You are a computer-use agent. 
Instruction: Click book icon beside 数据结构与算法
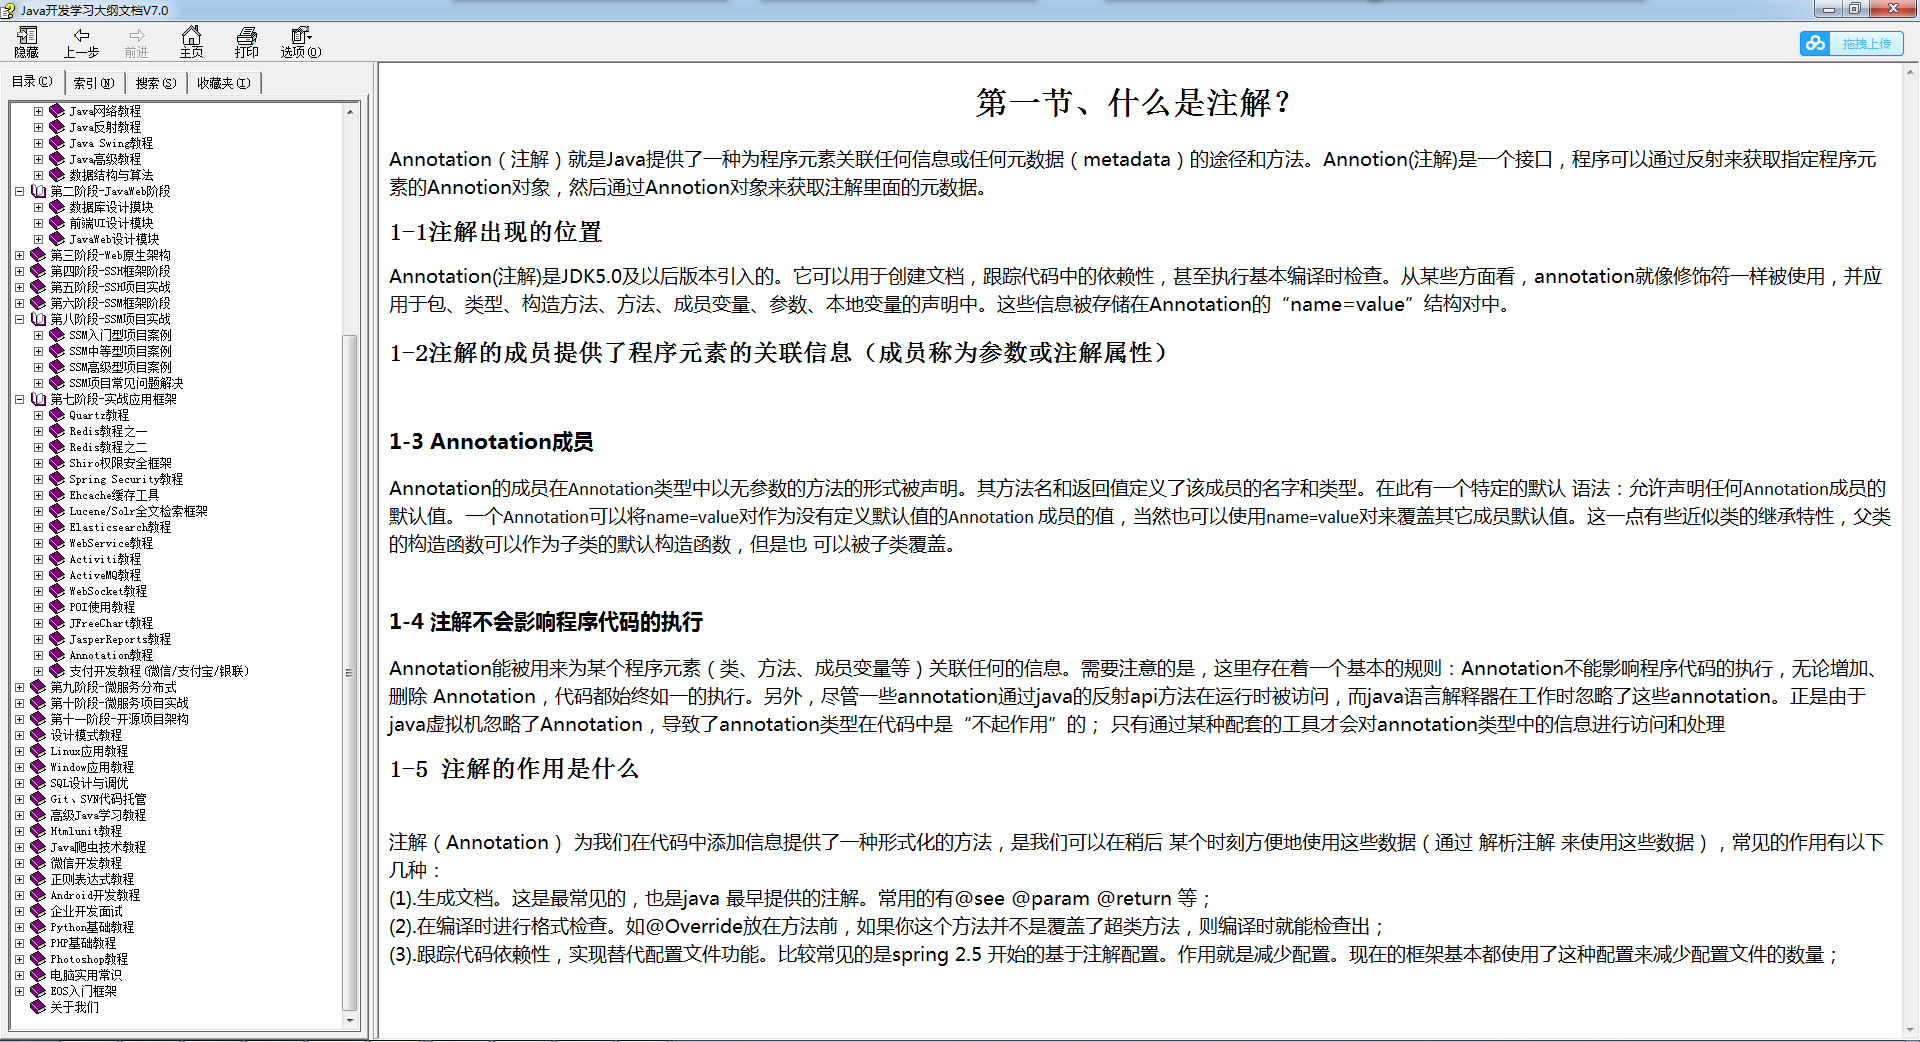(57, 175)
